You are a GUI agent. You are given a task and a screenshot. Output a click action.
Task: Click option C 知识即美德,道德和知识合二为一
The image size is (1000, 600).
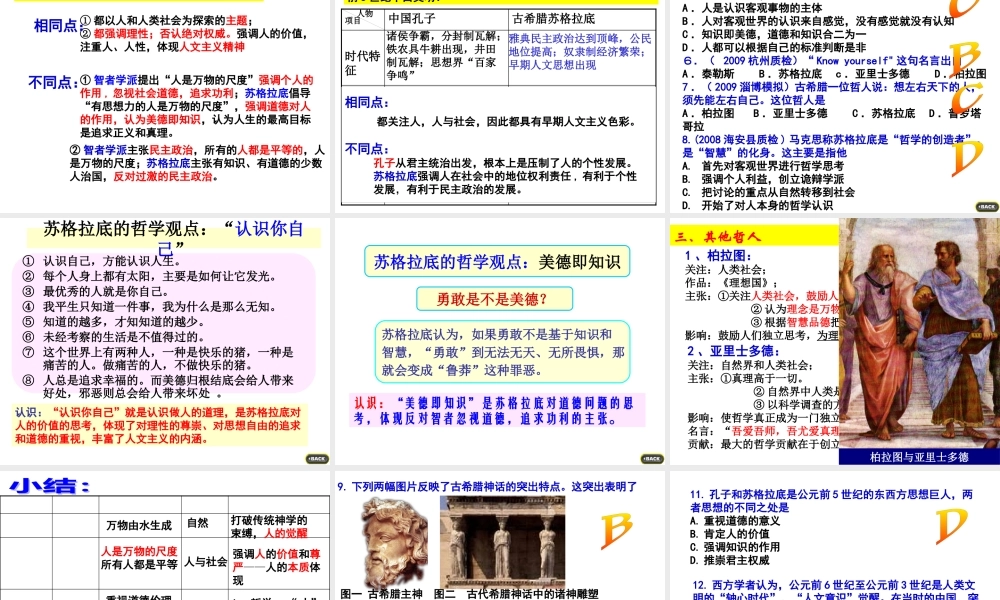pos(774,34)
